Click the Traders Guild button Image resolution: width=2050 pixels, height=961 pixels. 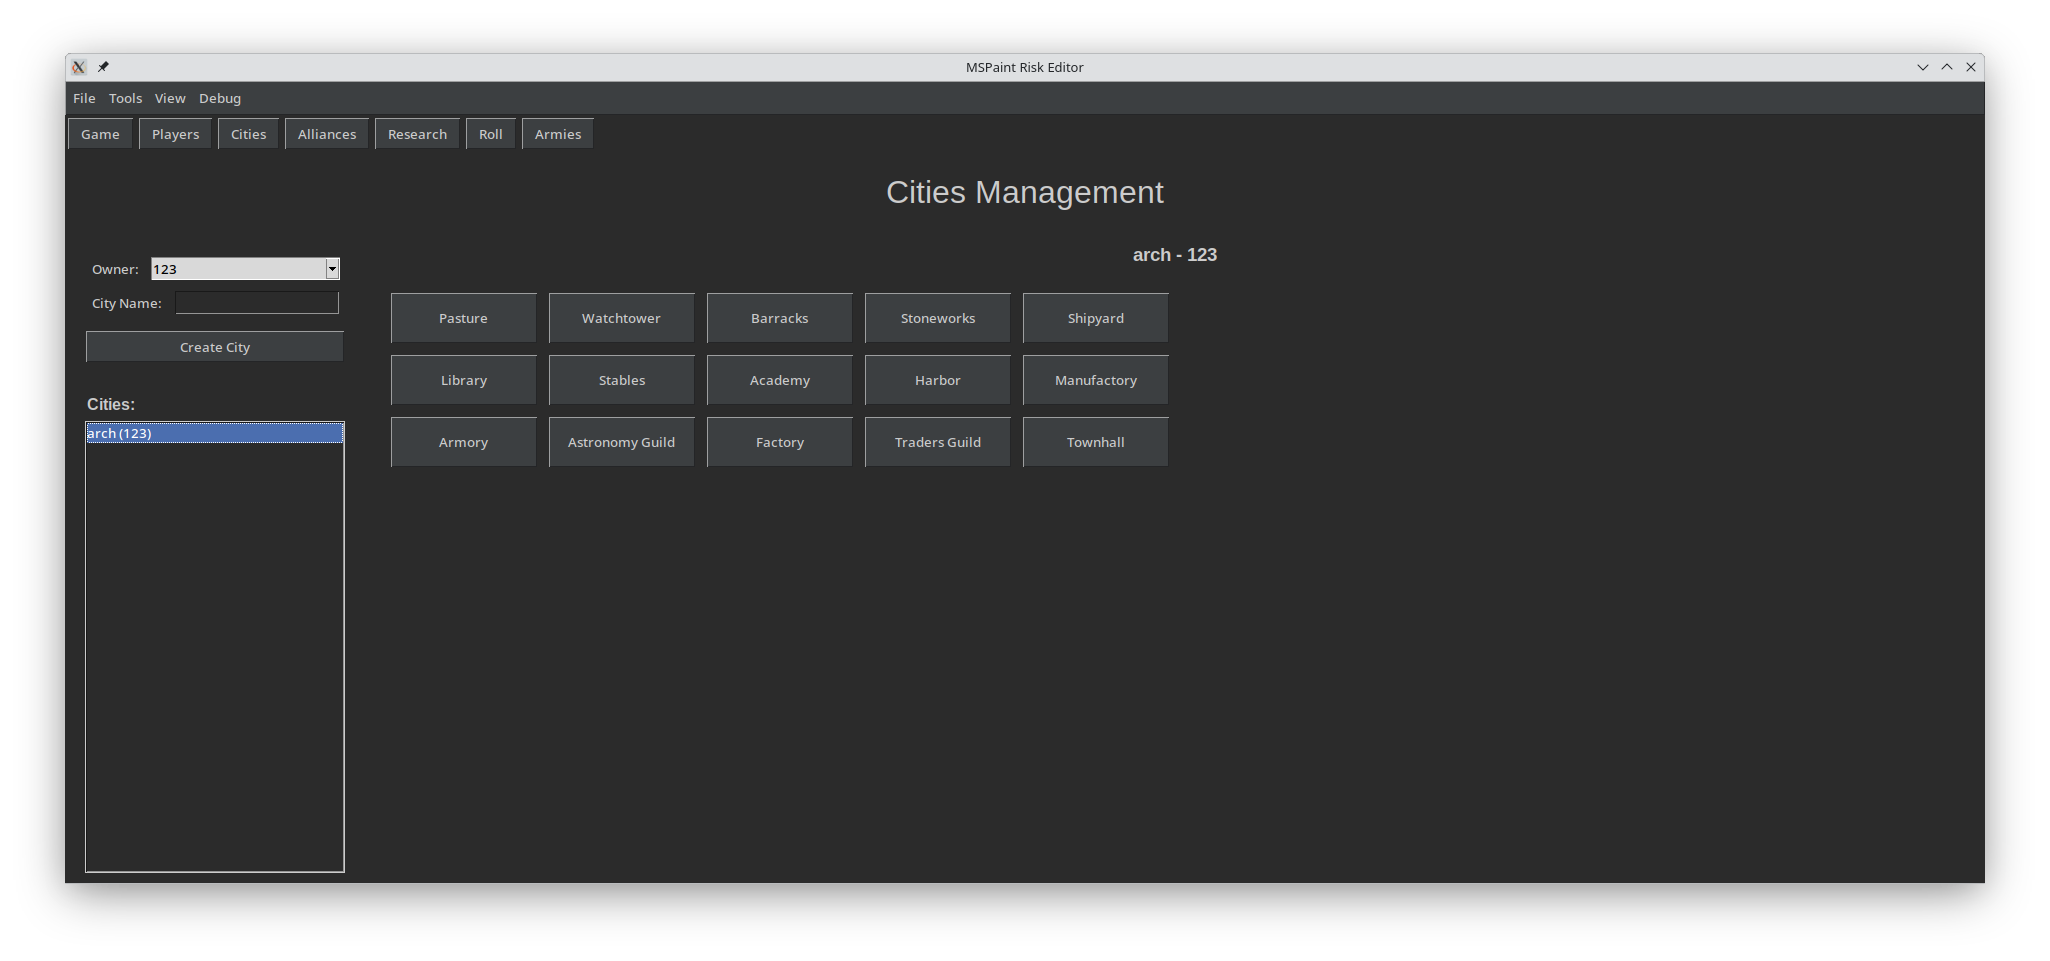coord(938,442)
